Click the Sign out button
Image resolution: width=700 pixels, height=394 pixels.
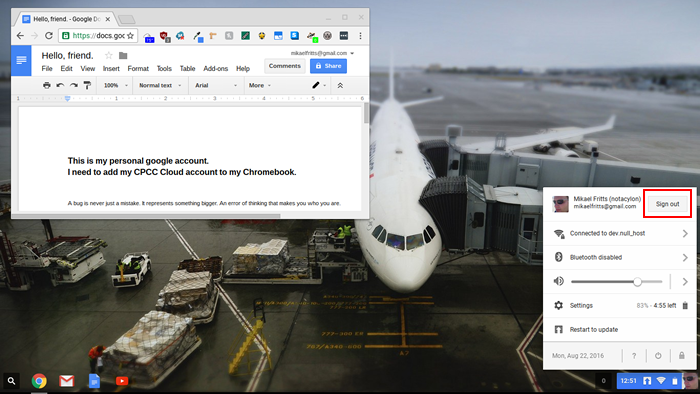pos(667,204)
